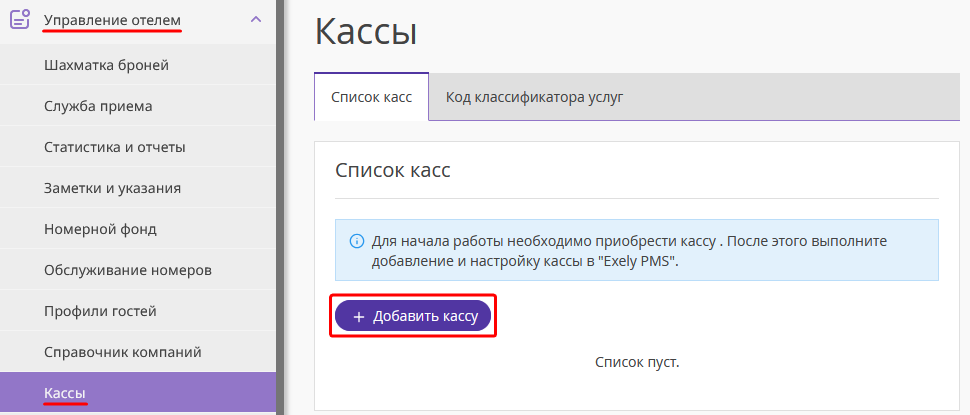
Task: Switch to Код классификатора услуг tab
Action: tap(534, 97)
